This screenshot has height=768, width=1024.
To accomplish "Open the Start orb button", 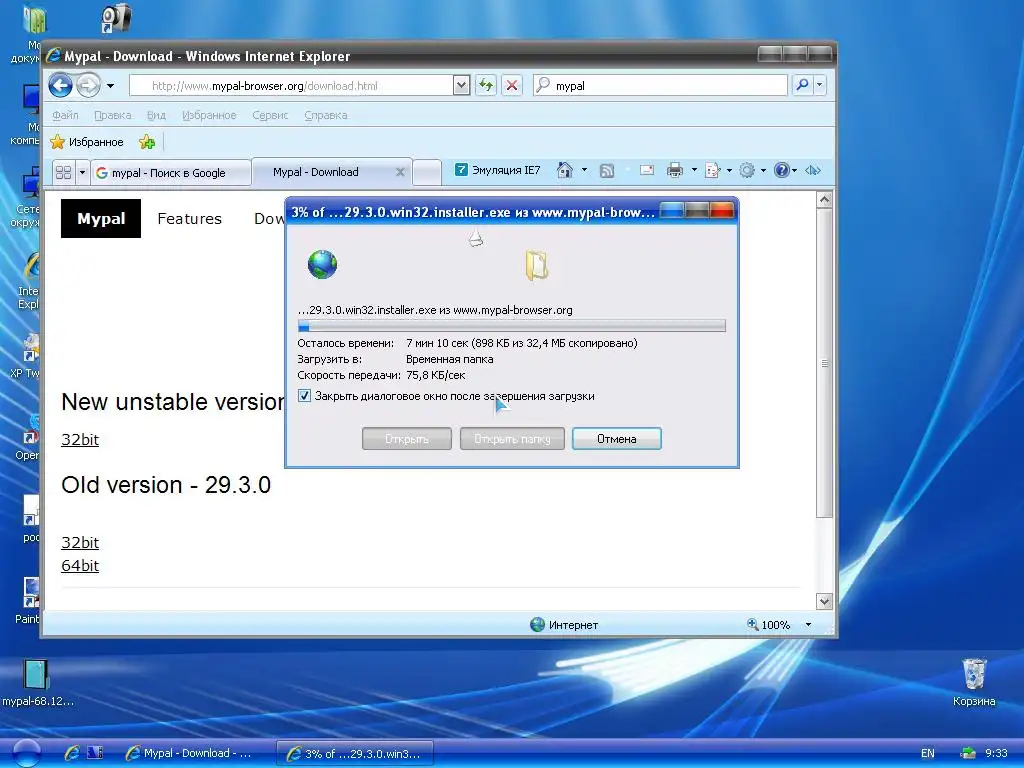I will coord(26,753).
